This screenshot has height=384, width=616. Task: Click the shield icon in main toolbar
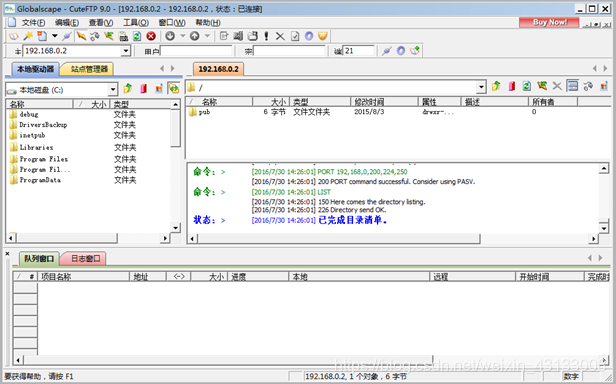(x=323, y=36)
